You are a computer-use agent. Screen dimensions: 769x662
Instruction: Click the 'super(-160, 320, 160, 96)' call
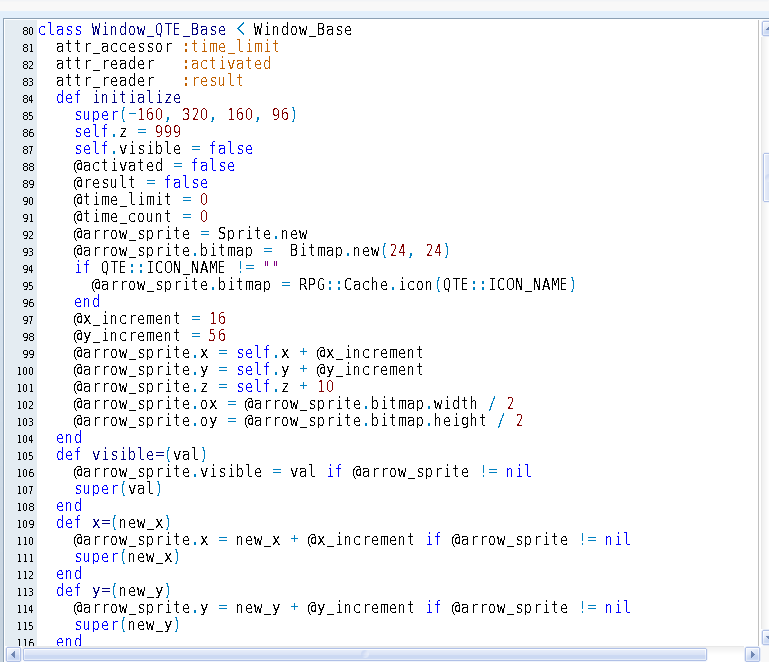pos(185,115)
